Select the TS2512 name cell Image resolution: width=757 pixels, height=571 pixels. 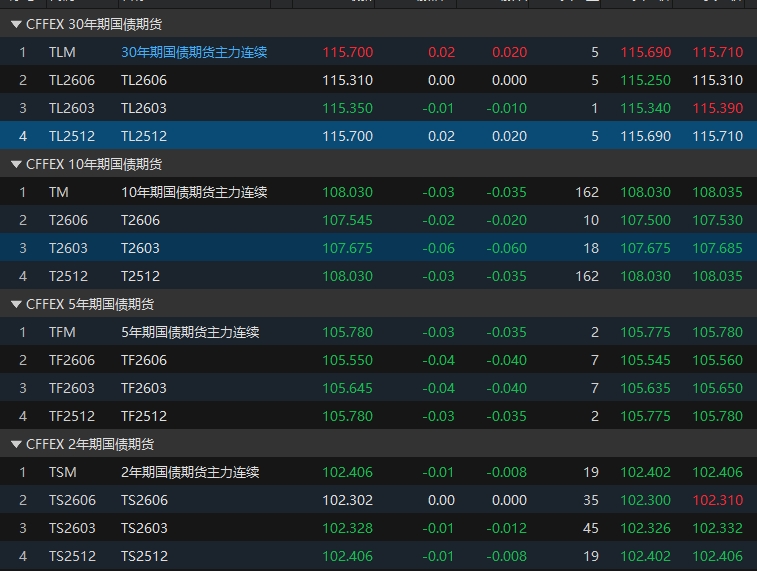pos(144,556)
